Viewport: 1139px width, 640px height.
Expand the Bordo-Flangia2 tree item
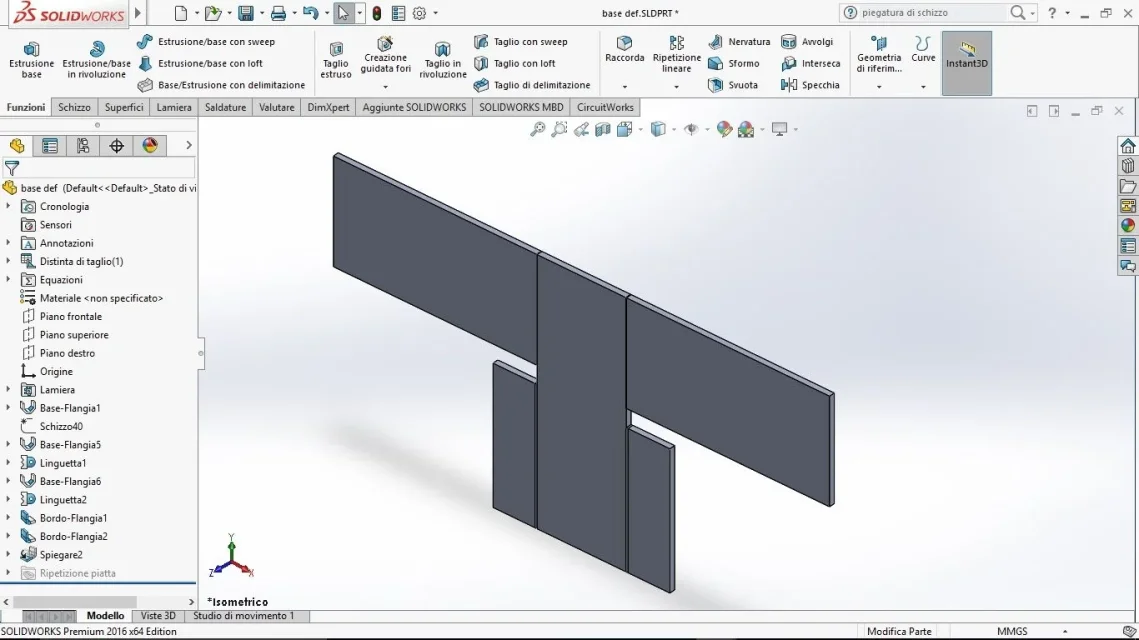tap(8, 536)
